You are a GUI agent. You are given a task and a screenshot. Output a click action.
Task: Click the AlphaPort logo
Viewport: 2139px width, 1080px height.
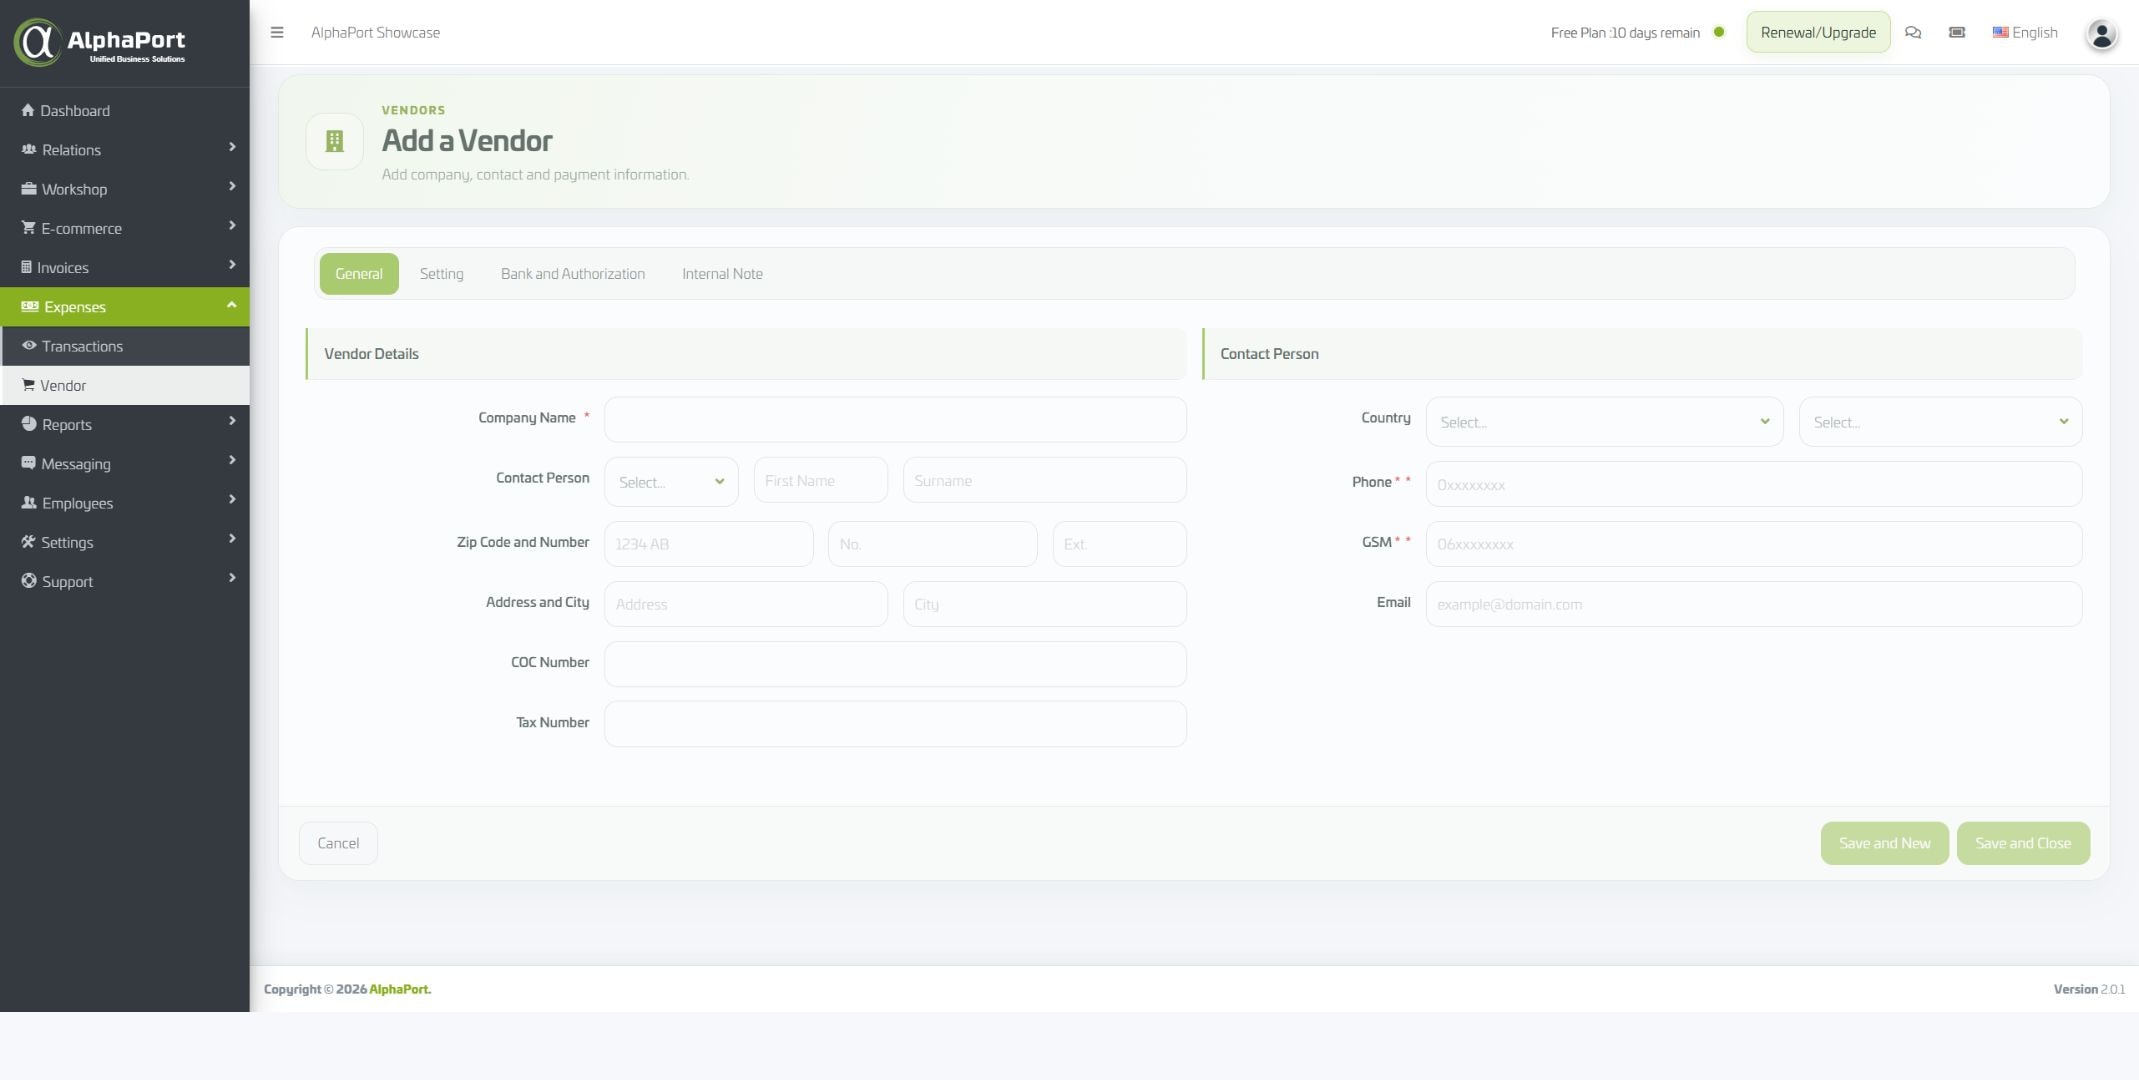click(99, 42)
